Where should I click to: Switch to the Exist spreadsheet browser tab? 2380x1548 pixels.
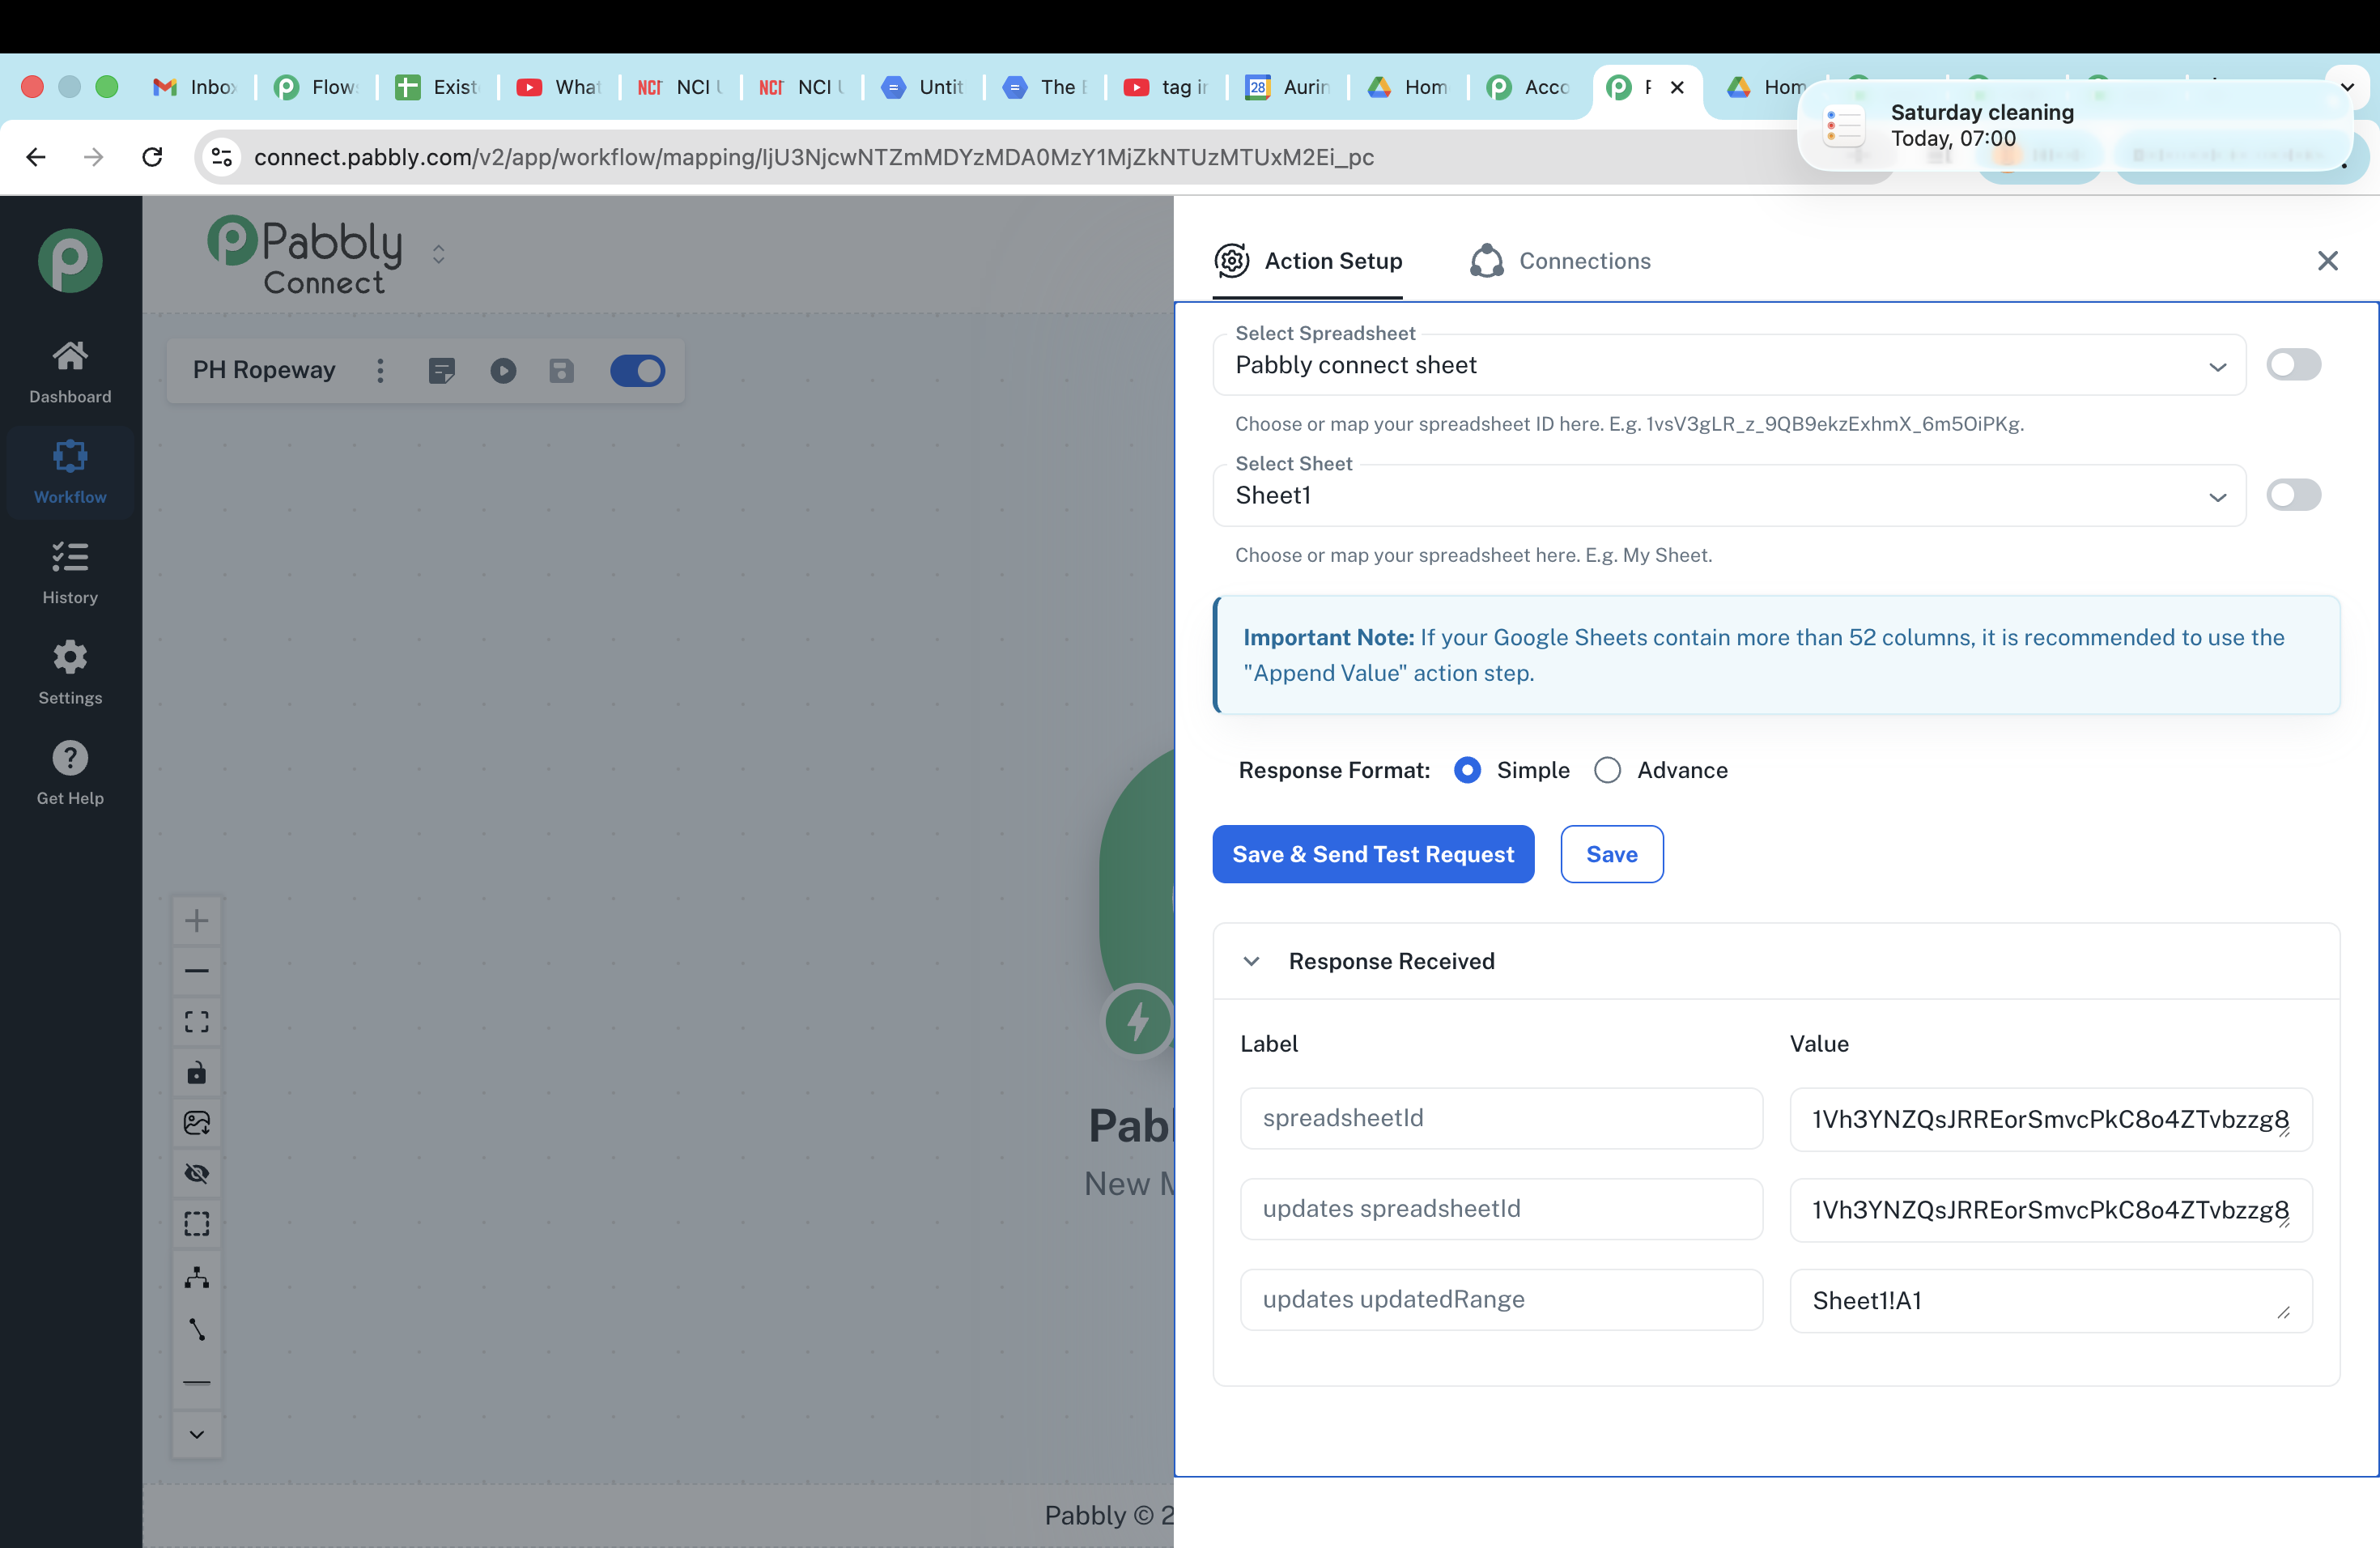[x=437, y=87]
